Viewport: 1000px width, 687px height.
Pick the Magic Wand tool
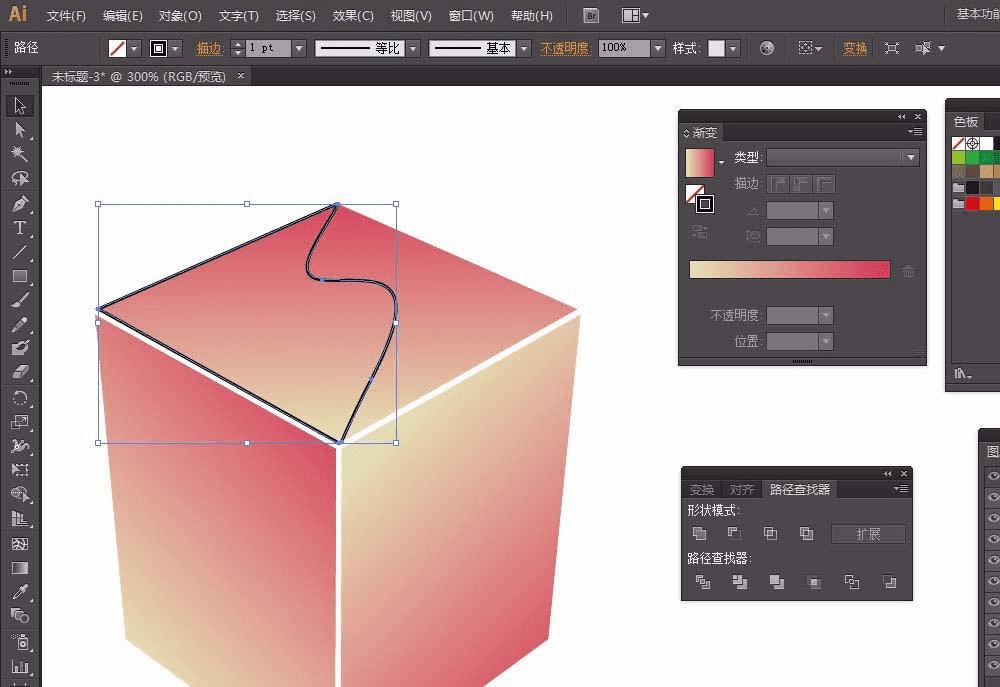tap(19, 154)
